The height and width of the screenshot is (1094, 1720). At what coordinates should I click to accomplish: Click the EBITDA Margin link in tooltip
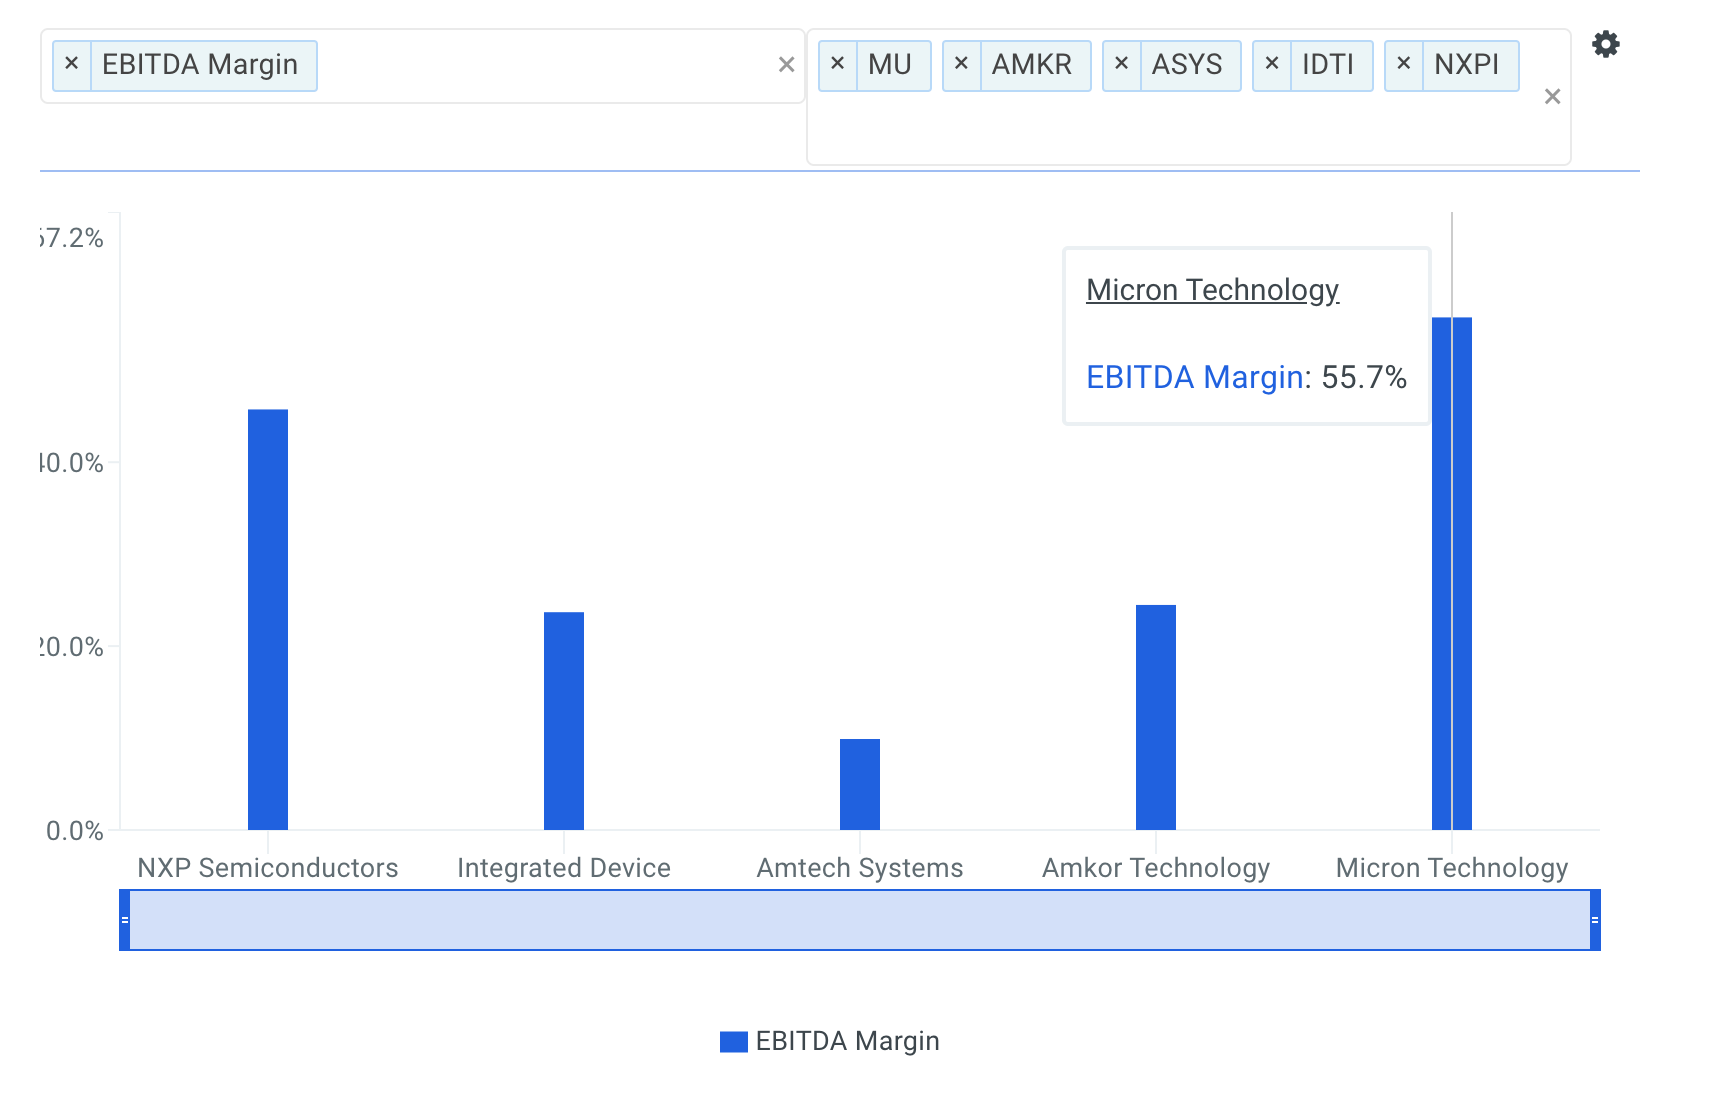1195,378
